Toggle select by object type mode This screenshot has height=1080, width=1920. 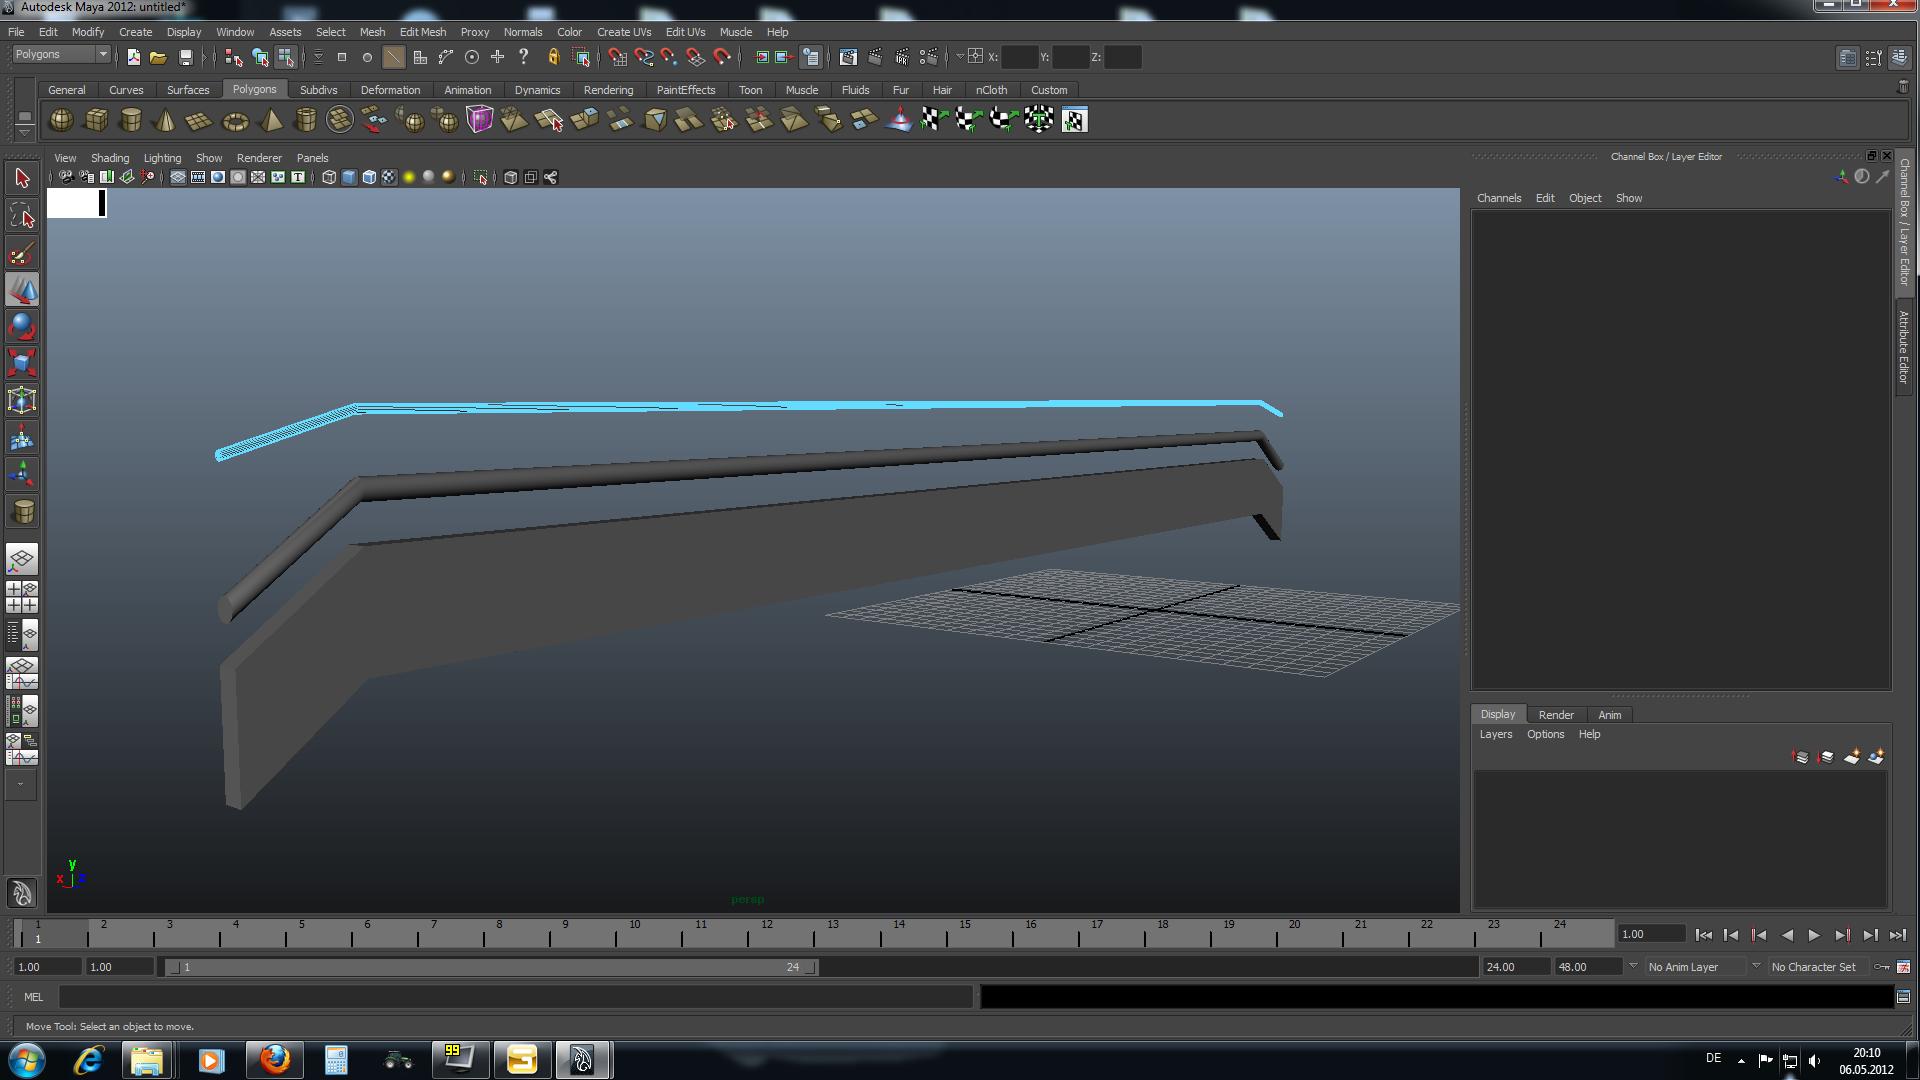pyautogui.click(x=260, y=57)
